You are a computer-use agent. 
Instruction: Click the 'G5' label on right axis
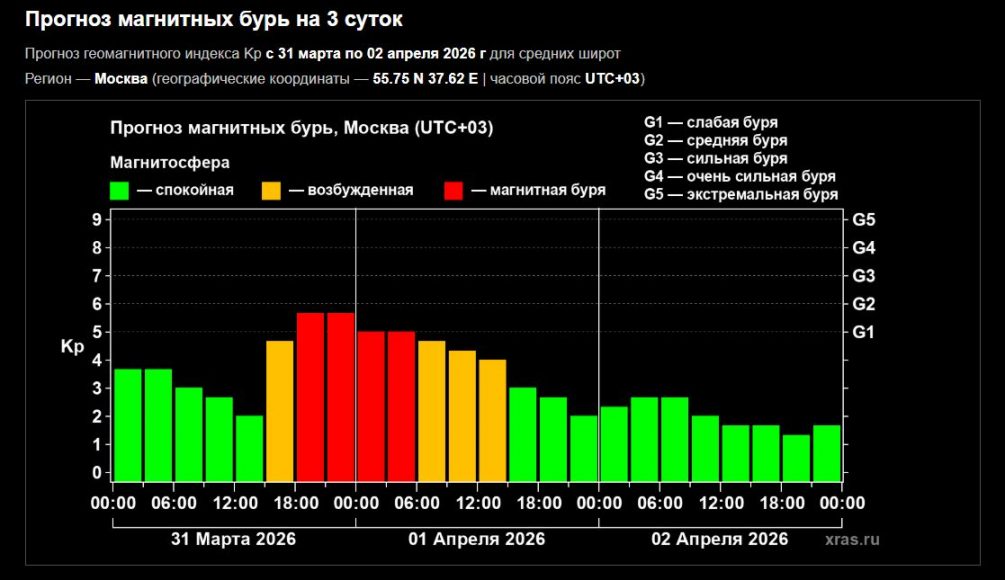[863, 219]
